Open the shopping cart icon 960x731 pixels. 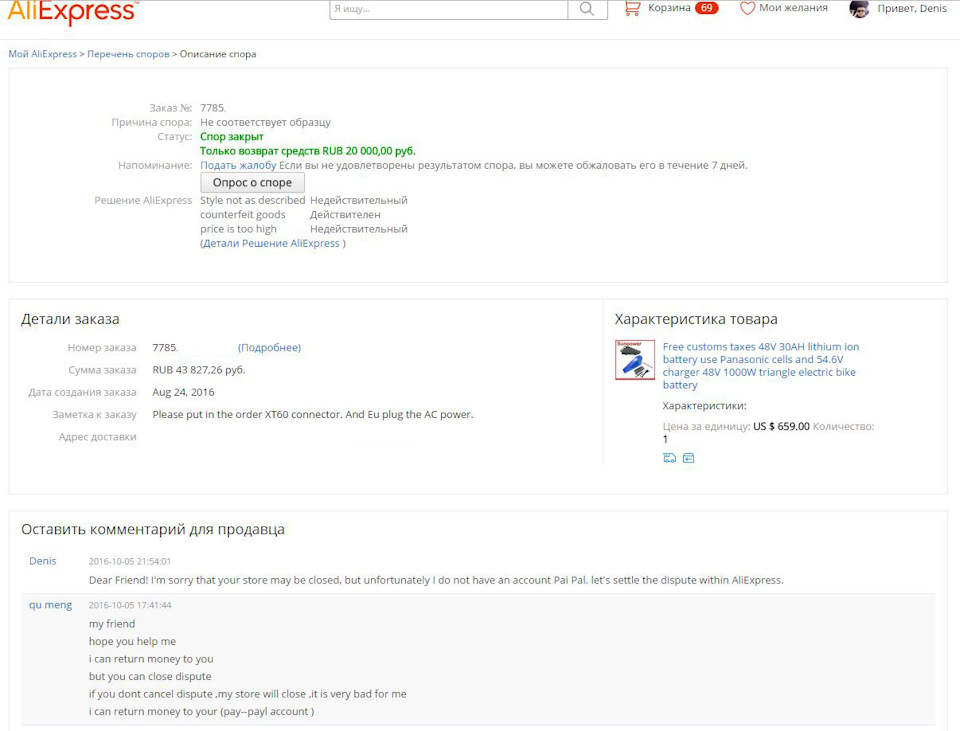coord(632,8)
